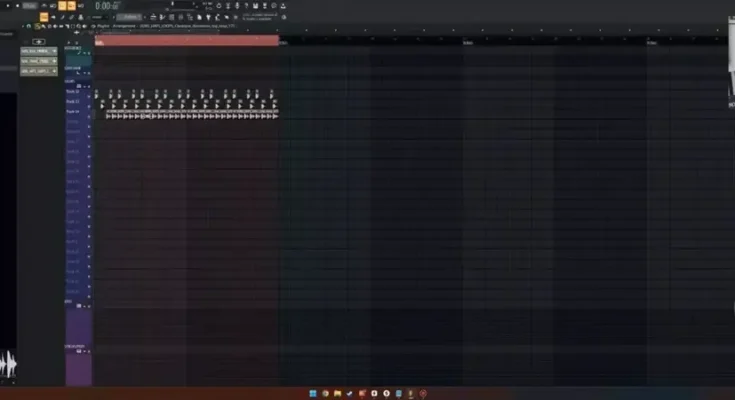Open File Explorer from the taskbar
Viewport: 735px width, 400px height.
tap(336, 392)
